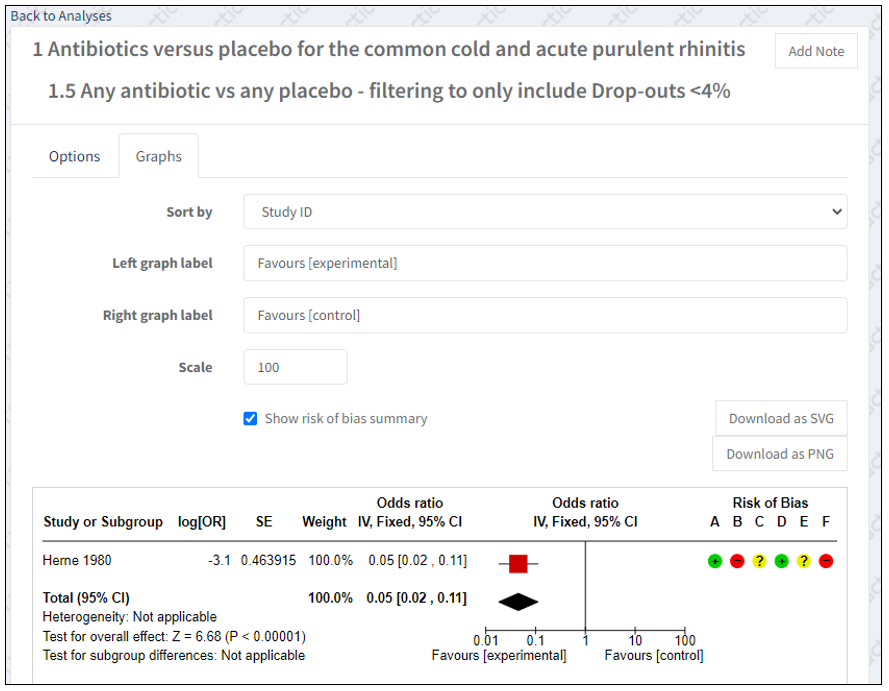The height and width of the screenshot is (691, 889).
Task: Click red risk of bias icon under column B
Action: tap(737, 561)
